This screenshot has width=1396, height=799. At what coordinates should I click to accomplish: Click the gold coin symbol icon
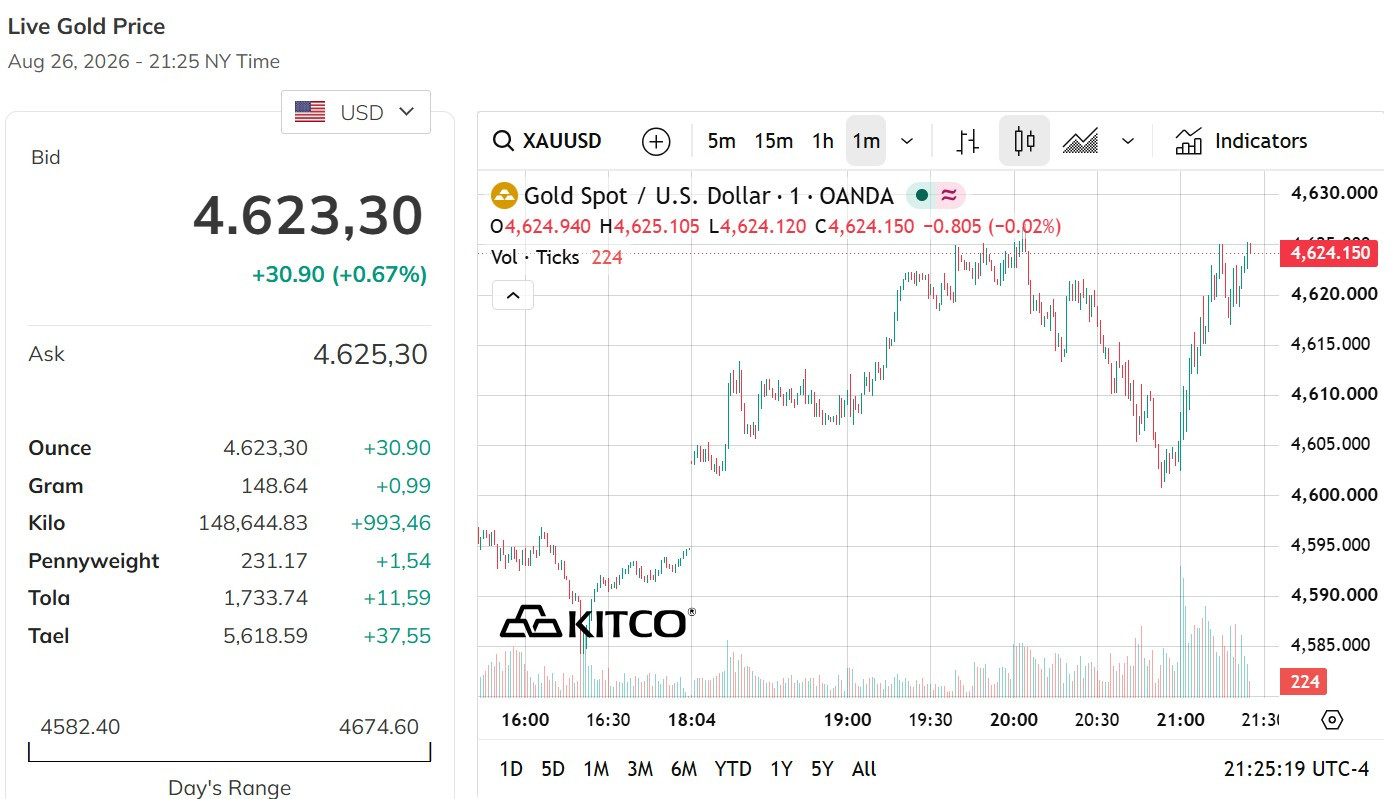tap(504, 196)
